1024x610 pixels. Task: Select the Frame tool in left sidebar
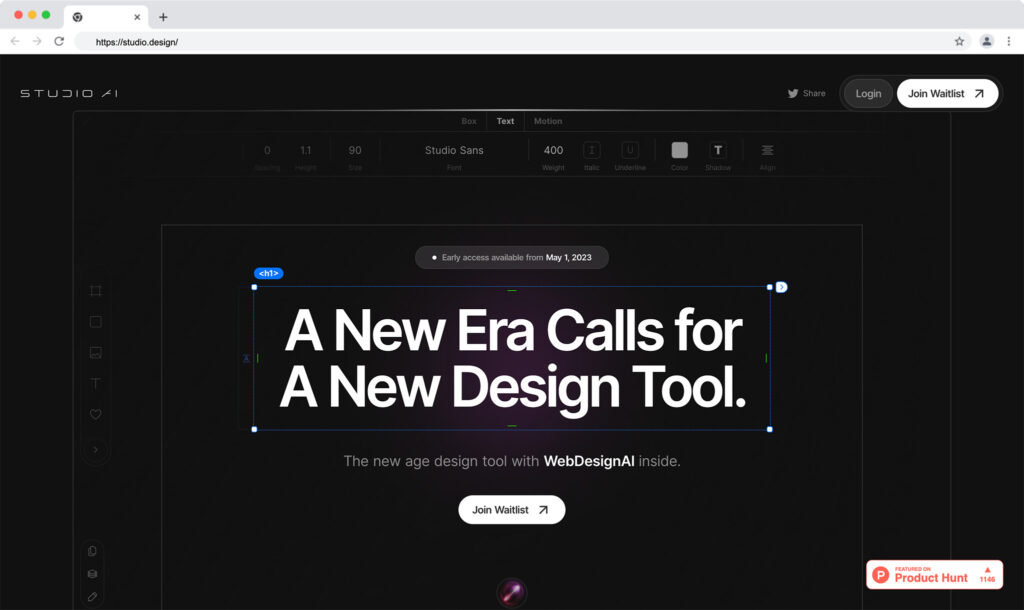[x=96, y=291]
